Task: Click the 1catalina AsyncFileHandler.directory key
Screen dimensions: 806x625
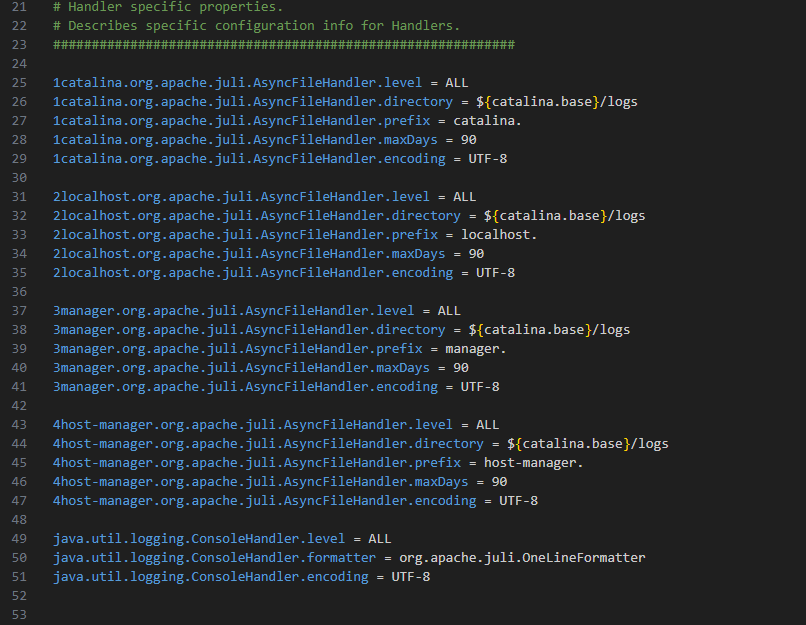Action: (x=253, y=102)
